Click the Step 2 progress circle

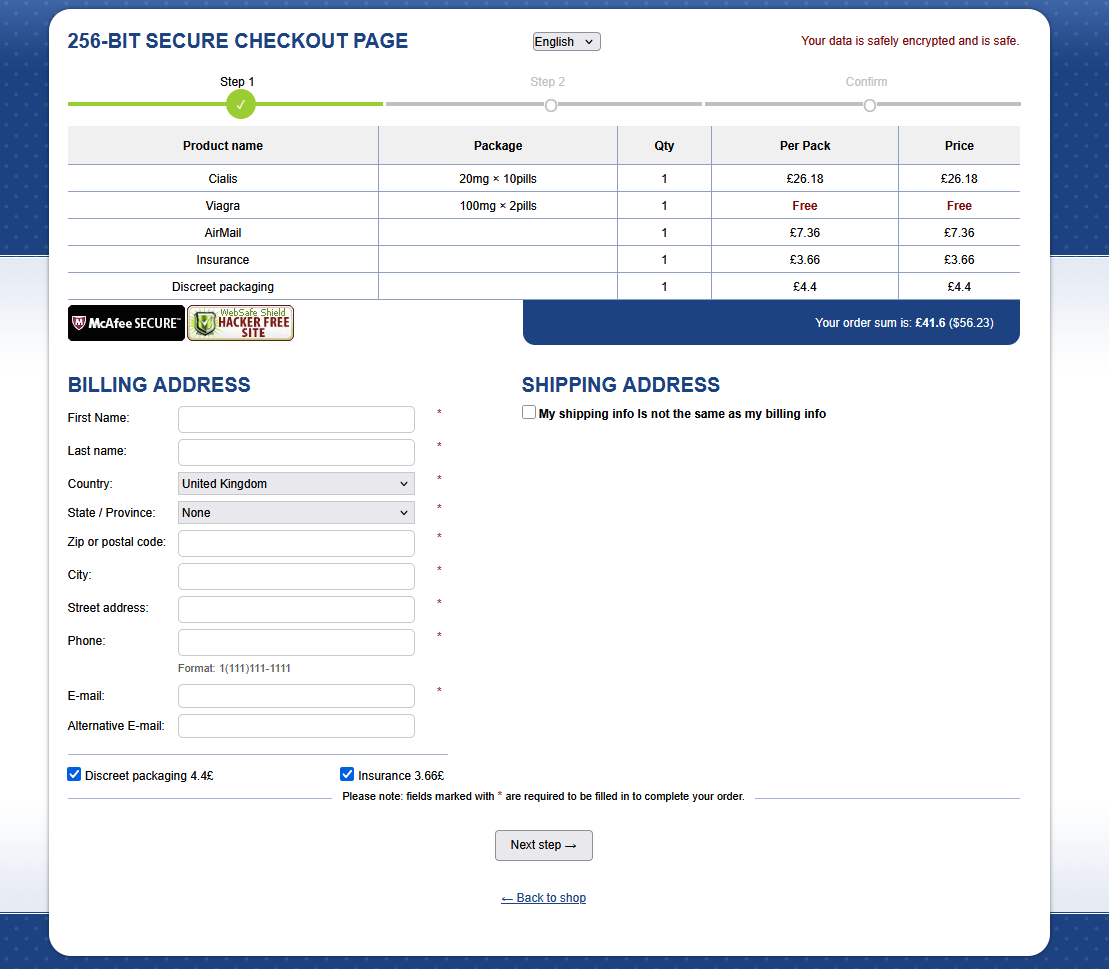tap(551, 105)
